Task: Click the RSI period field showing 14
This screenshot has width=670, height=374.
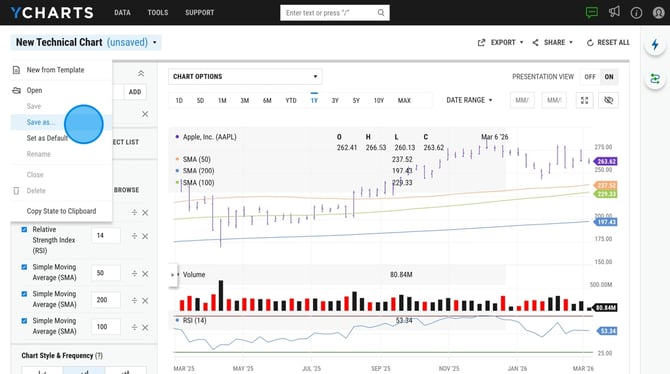Action: pyautogui.click(x=106, y=236)
